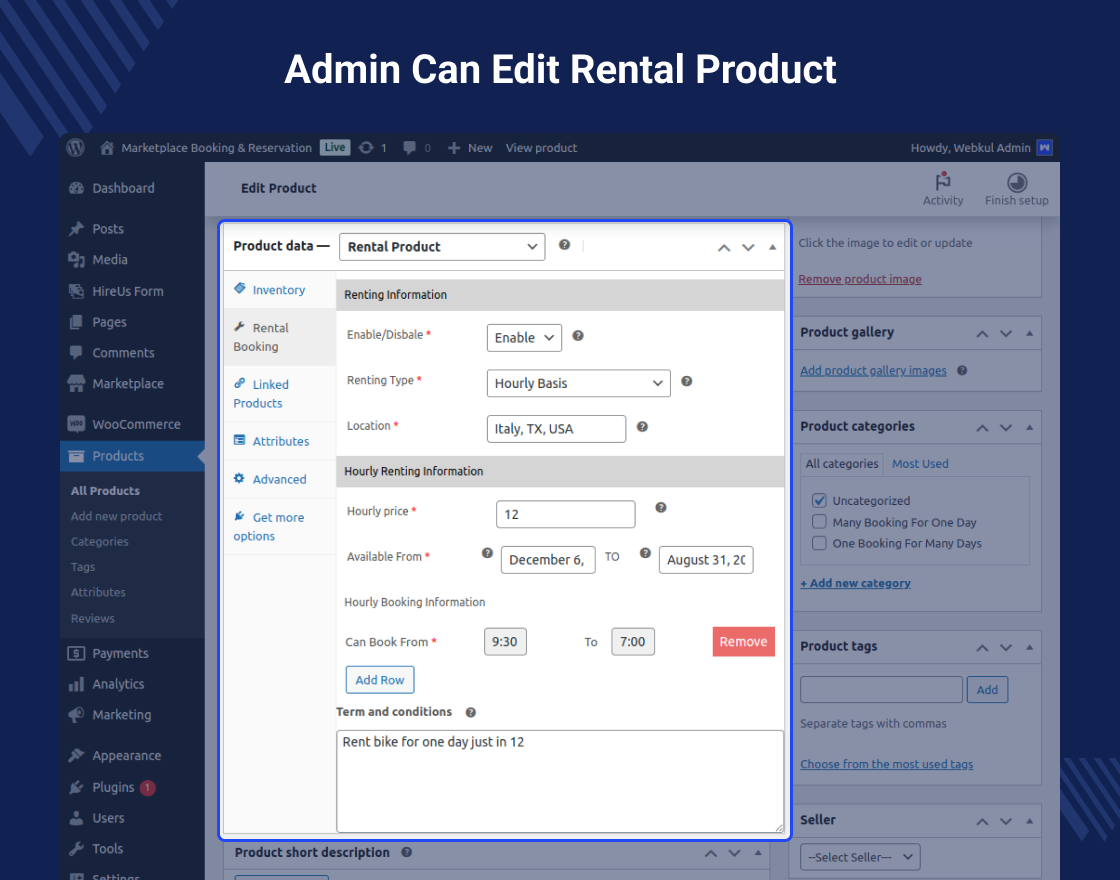Viewport: 1120px width, 880px height.
Task: Click the Remove product image link
Action: click(x=859, y=278)
